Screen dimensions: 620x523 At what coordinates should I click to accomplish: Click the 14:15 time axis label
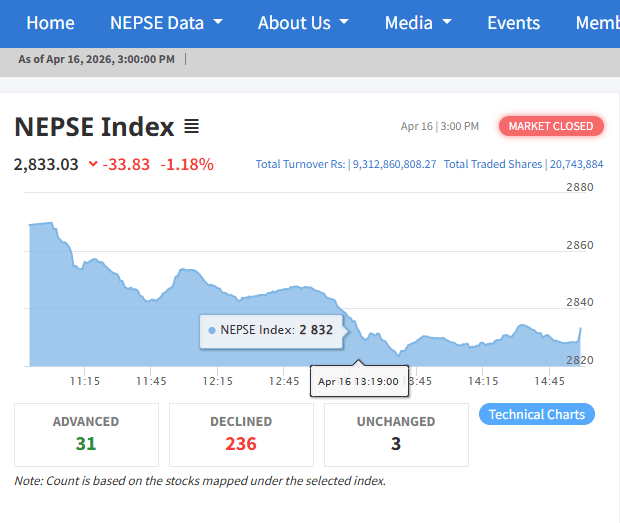pyautogui.click(x=483, y=381)
